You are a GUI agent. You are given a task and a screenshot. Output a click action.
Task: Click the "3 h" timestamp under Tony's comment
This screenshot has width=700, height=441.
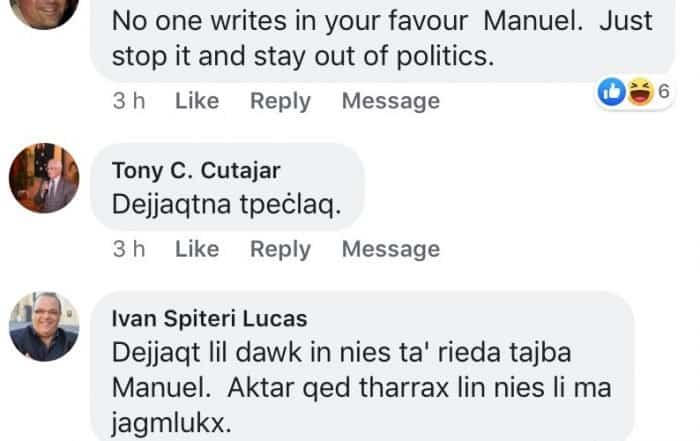(128, 249)
